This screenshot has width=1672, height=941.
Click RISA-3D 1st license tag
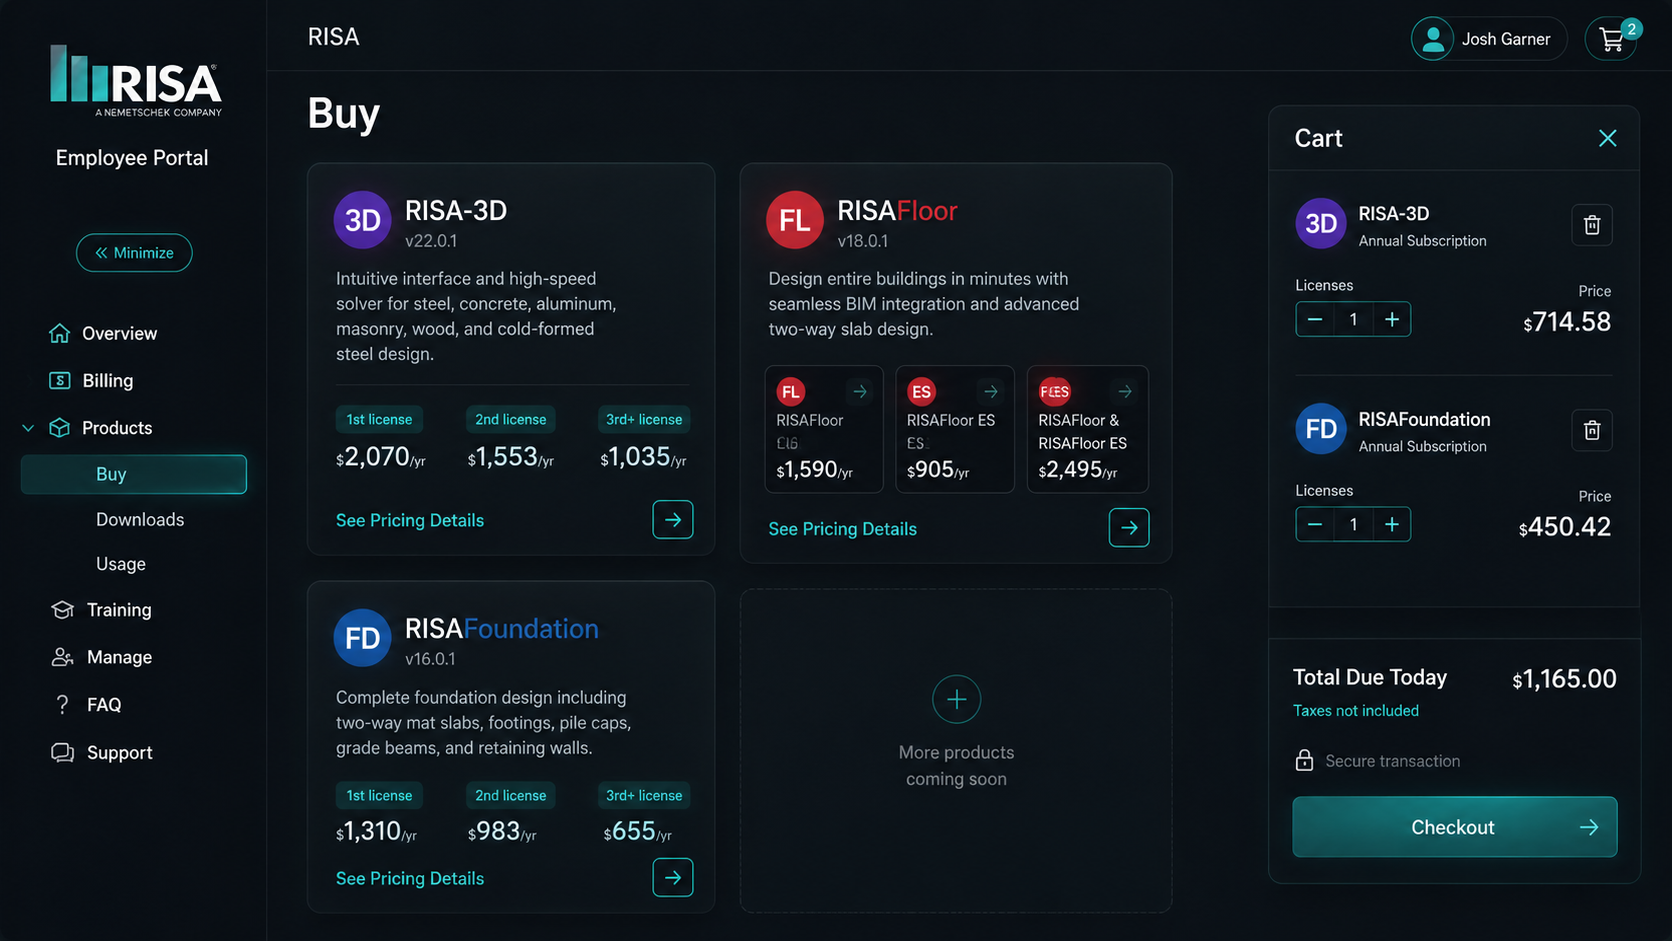tap(379, 419)
